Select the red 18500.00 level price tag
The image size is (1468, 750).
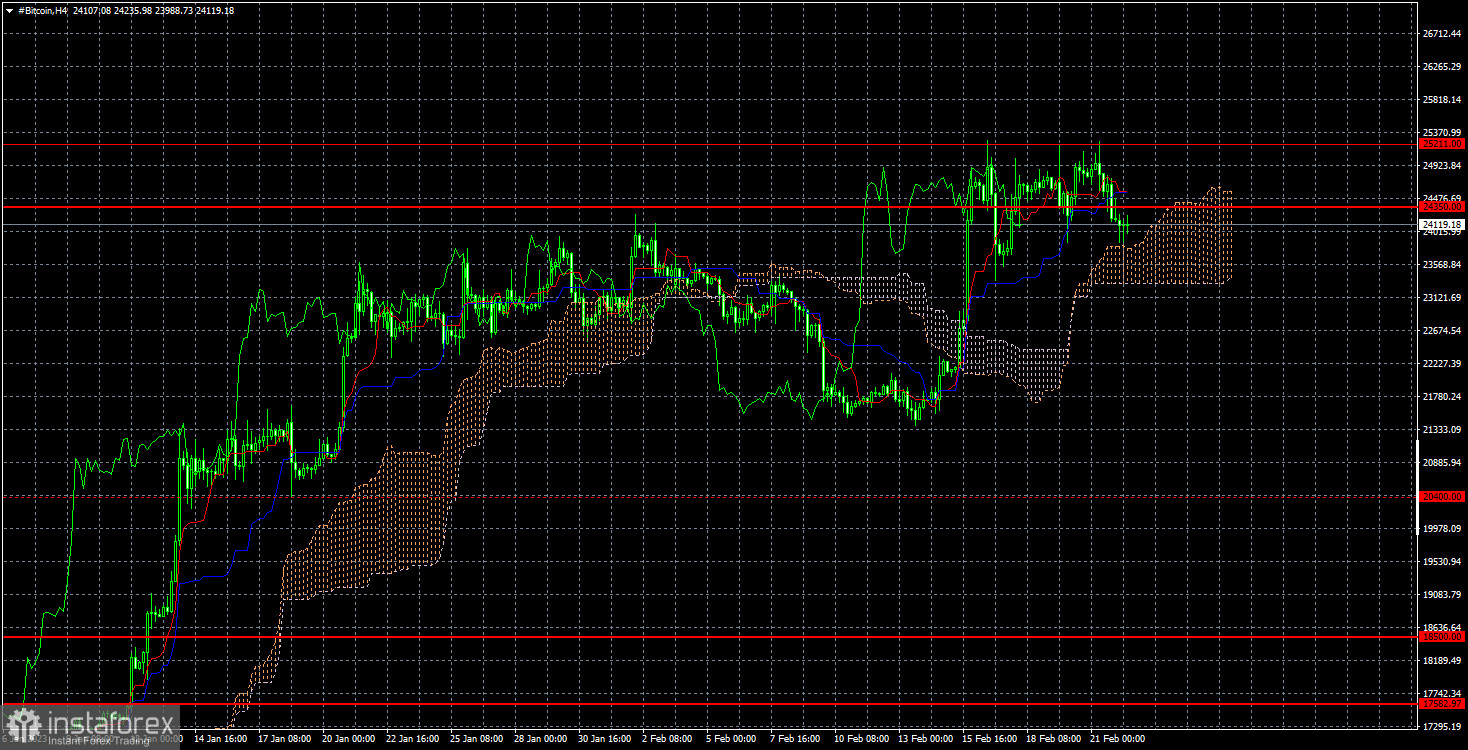pyautogui.click(x=1442, y=636)
